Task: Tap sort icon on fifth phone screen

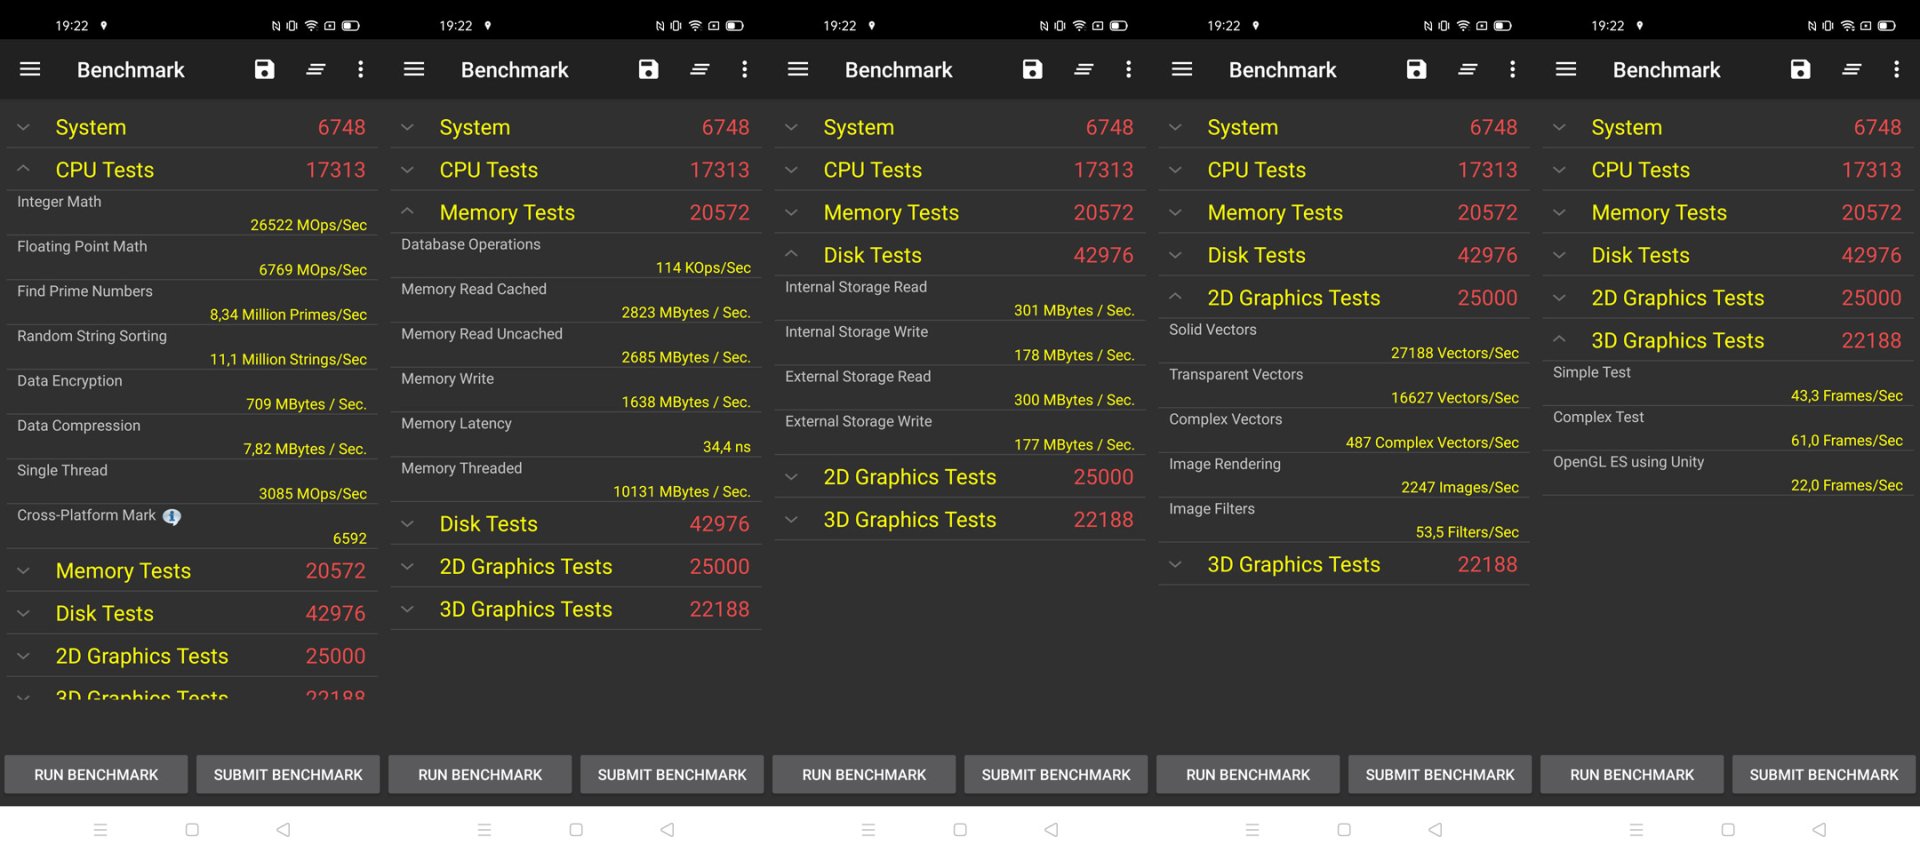Action: click(x=1852, y=69)
